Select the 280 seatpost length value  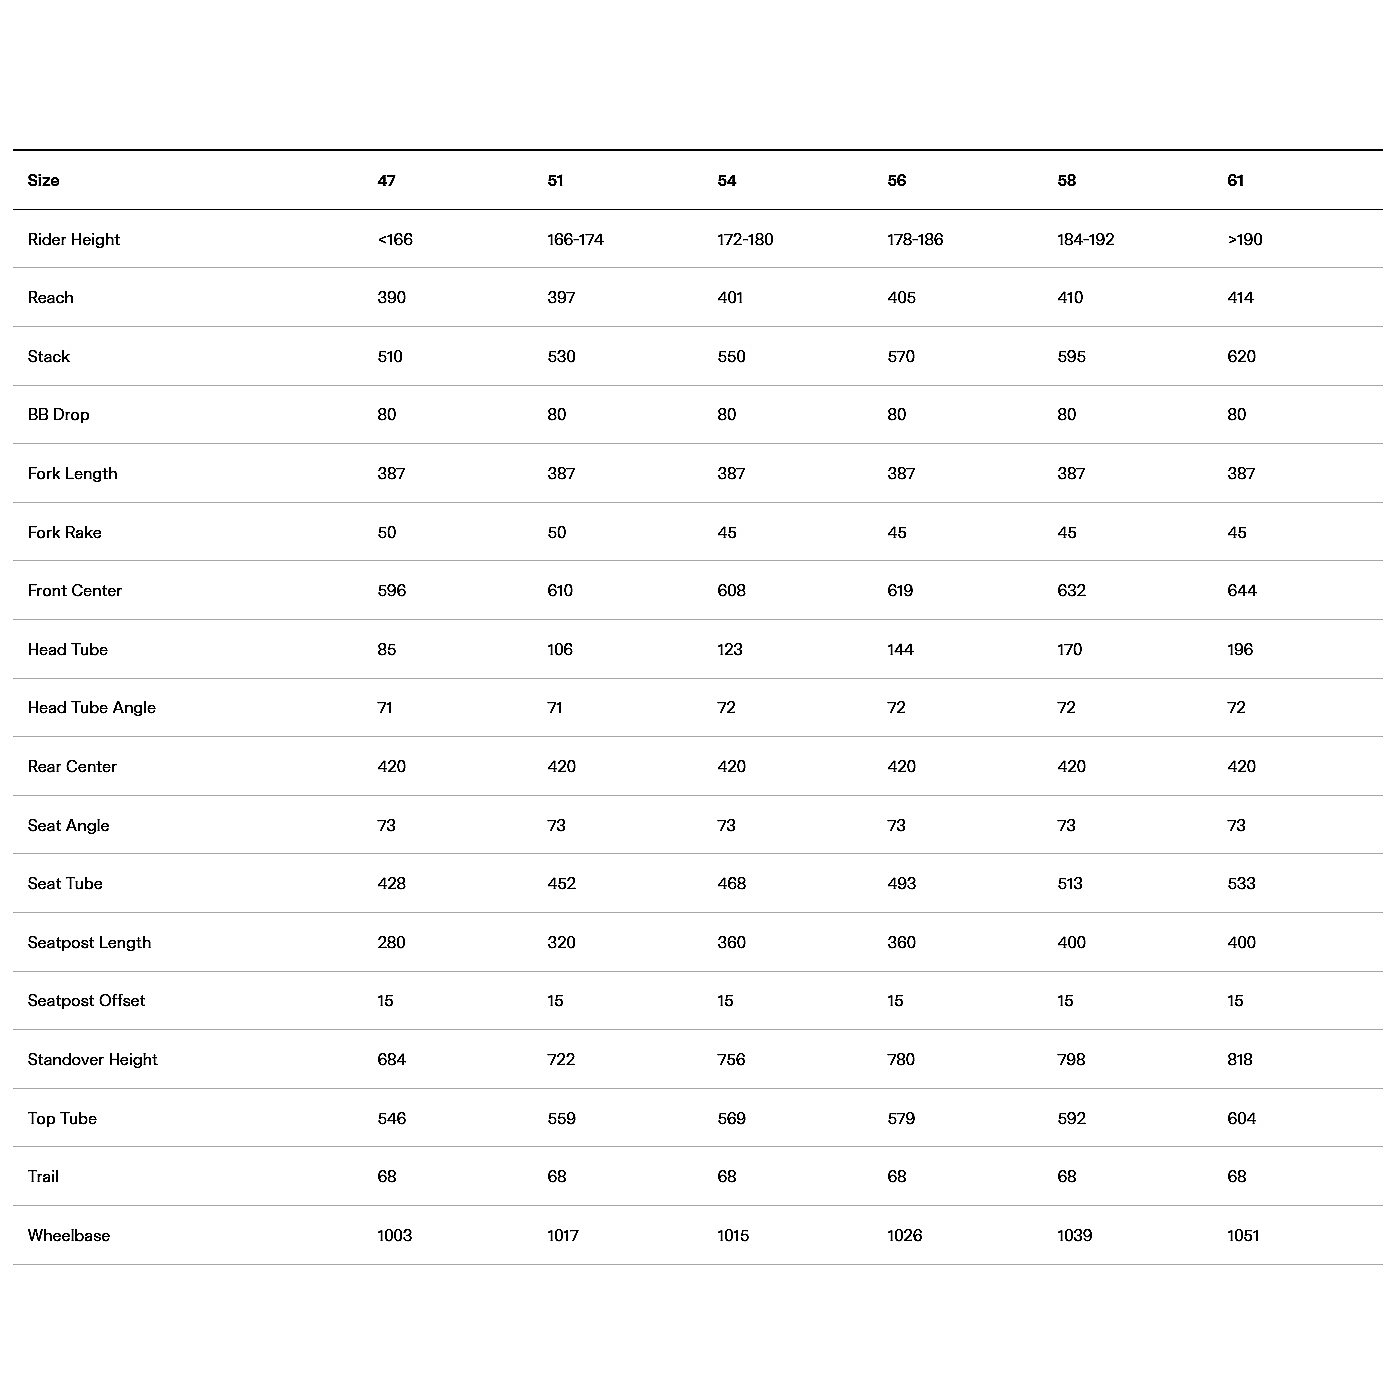tap(391, 942)
